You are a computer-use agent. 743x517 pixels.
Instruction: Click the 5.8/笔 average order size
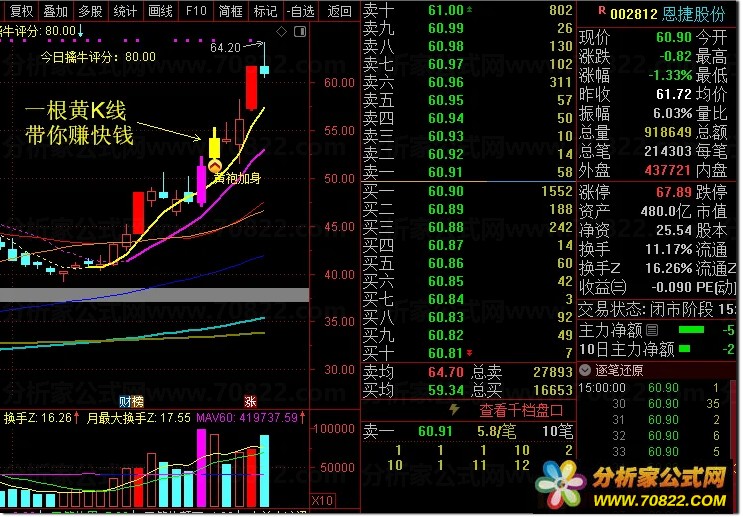pos(496,431)
